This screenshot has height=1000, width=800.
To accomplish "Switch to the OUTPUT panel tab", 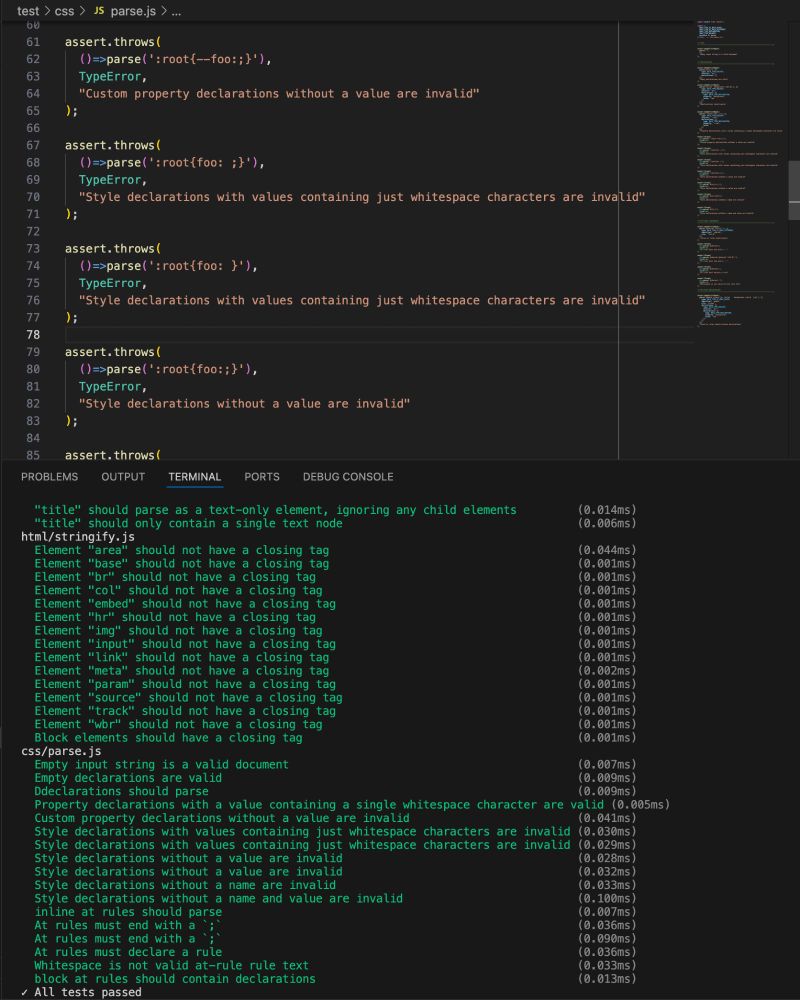I will [123, 476].
